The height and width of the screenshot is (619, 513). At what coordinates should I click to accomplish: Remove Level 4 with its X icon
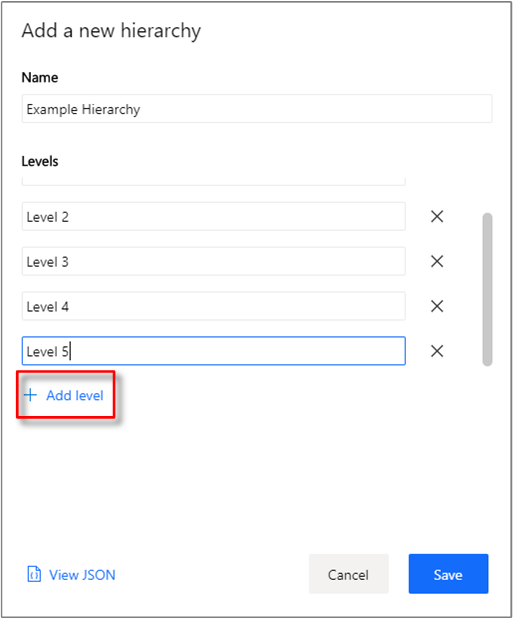point(437,306)
